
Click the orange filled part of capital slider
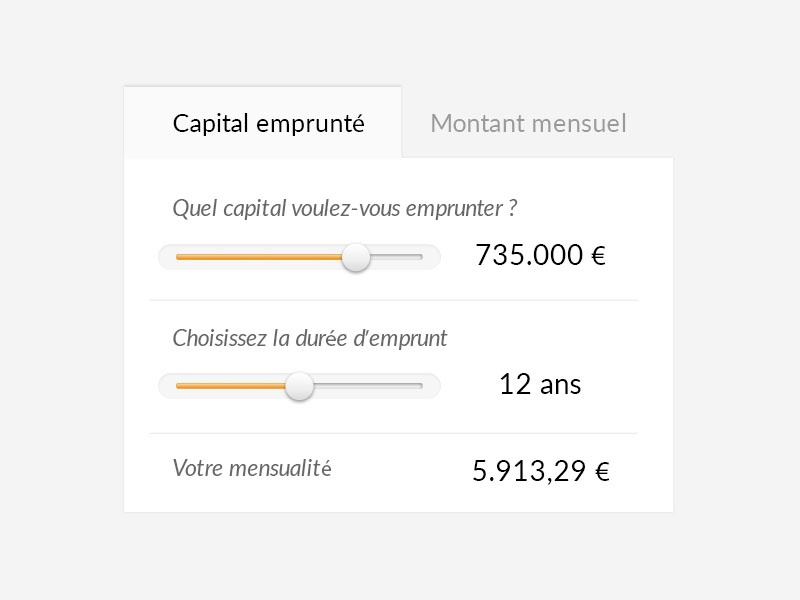pos(258,257)
